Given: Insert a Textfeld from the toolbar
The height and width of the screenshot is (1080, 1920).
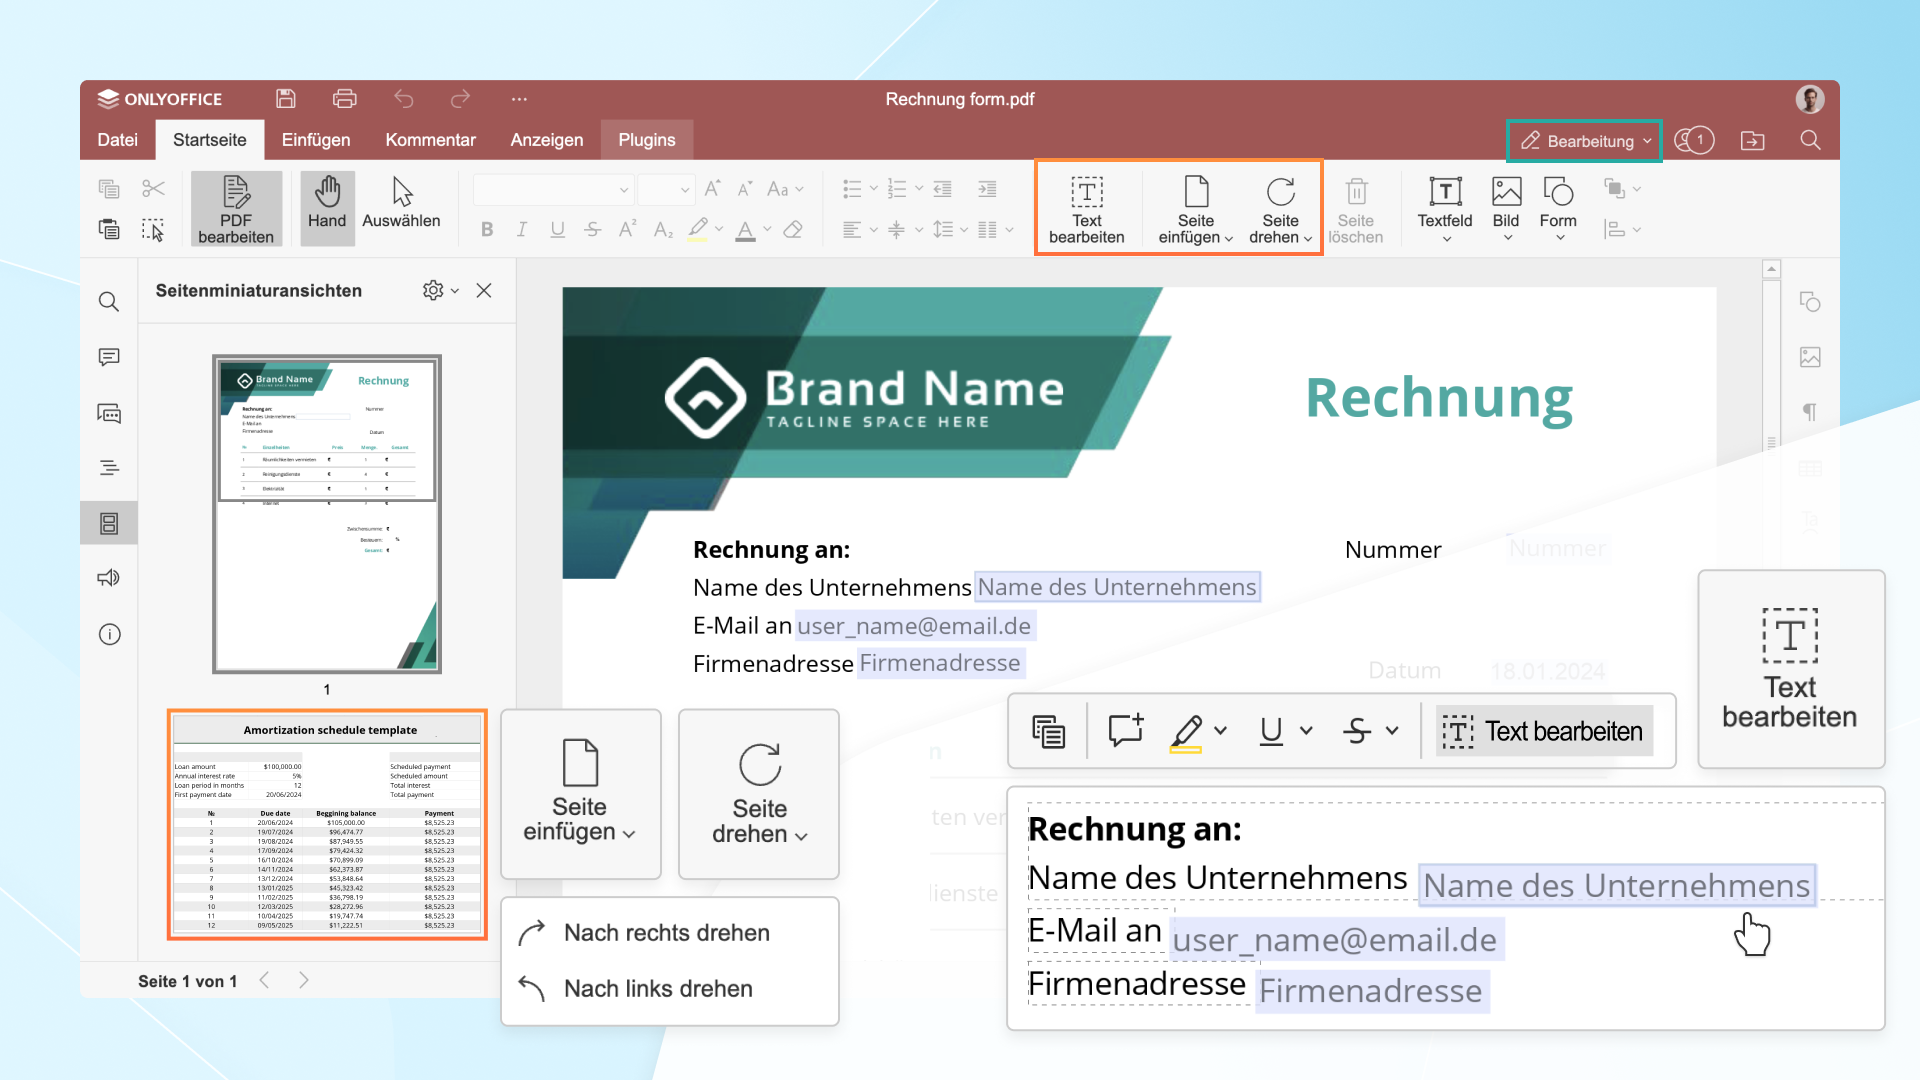Looking at the screenshot, I should pyautogui.click(x=1444, y=205).
